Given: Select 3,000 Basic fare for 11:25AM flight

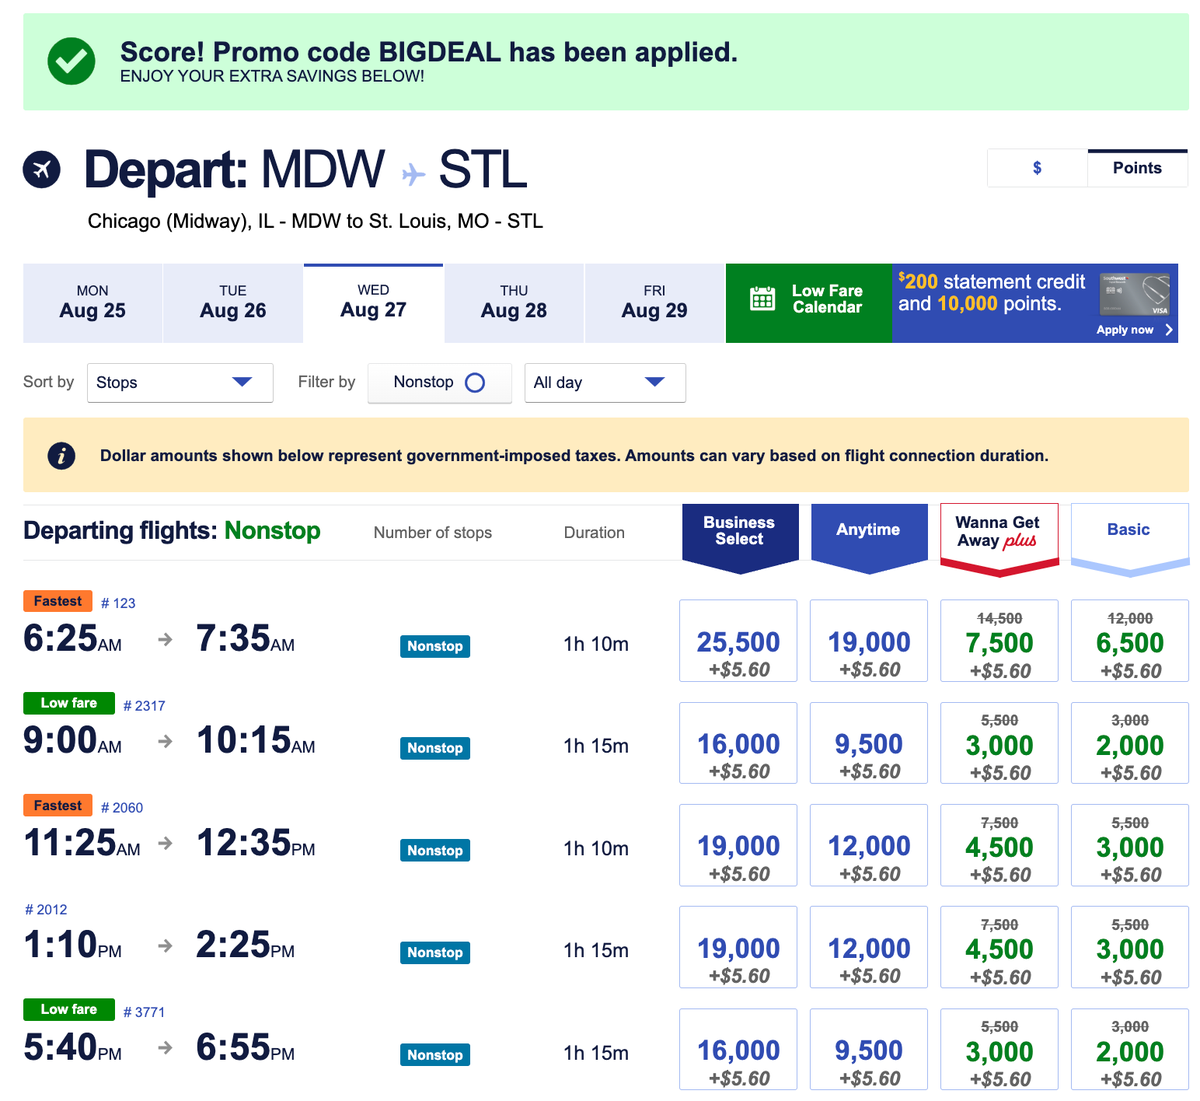Looking at the screenshot, I should click(x=1130, y=845).
